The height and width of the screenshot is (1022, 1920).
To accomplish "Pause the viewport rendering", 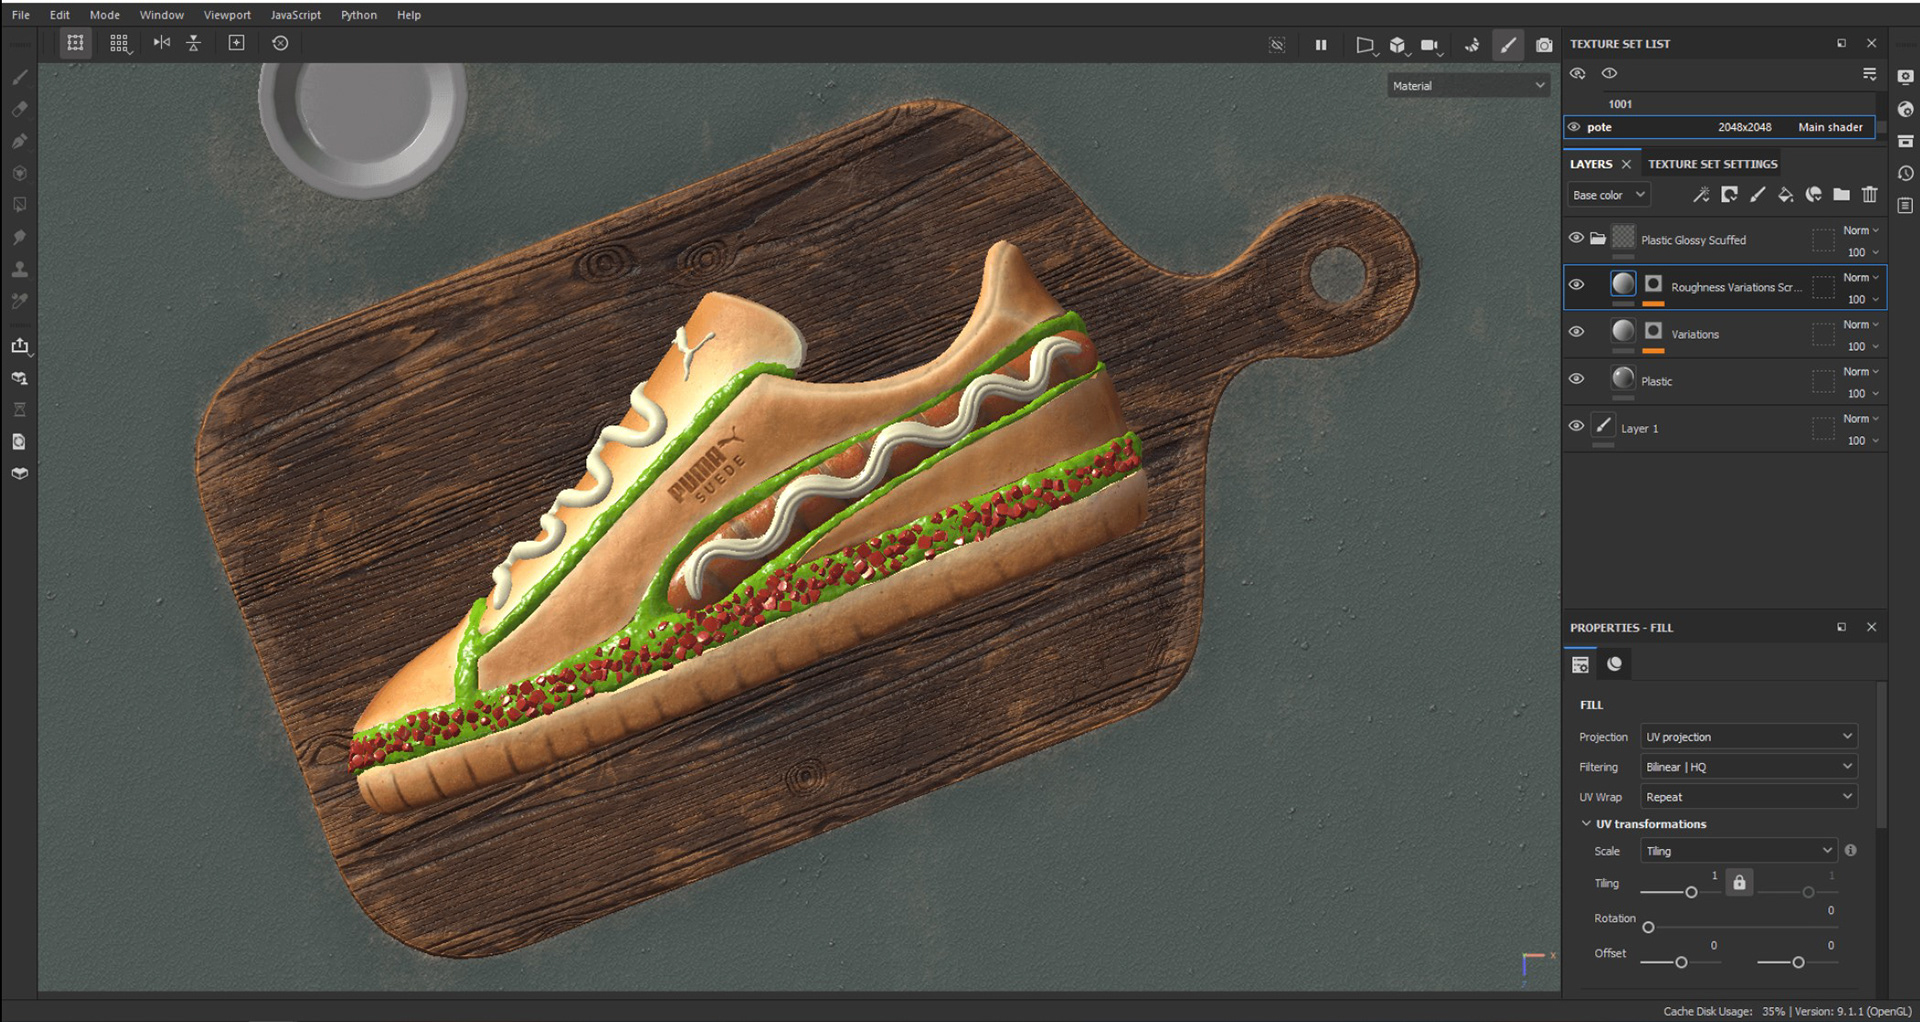I will 1321,45.
